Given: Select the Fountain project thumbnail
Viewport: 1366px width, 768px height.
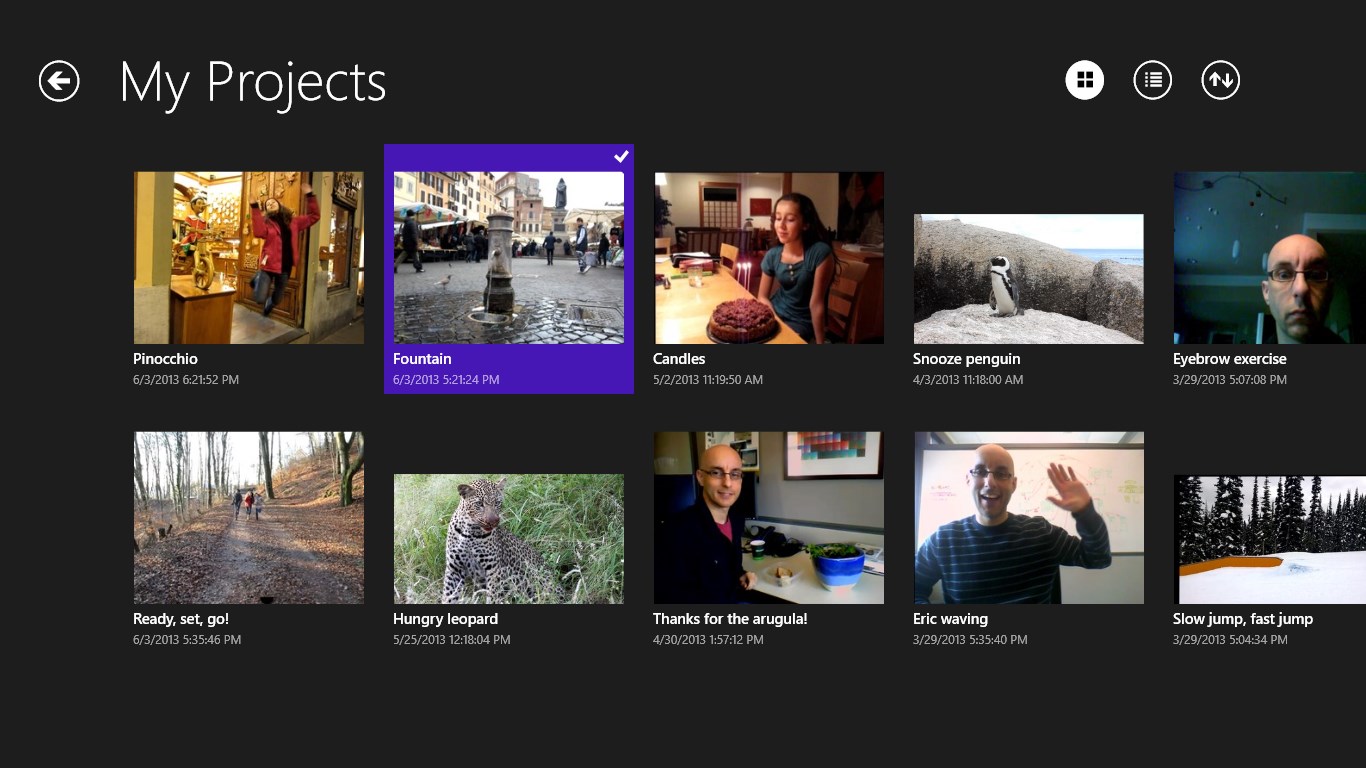Looking at the screenshot, I should tap(509, 258).
